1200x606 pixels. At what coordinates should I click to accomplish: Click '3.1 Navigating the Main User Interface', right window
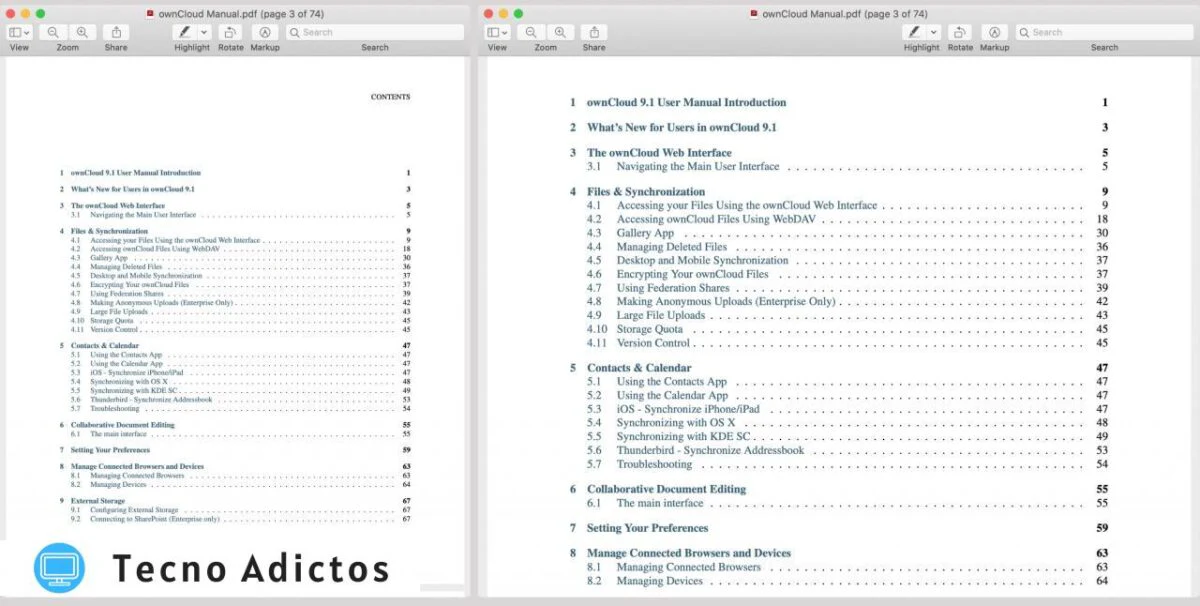683,167
